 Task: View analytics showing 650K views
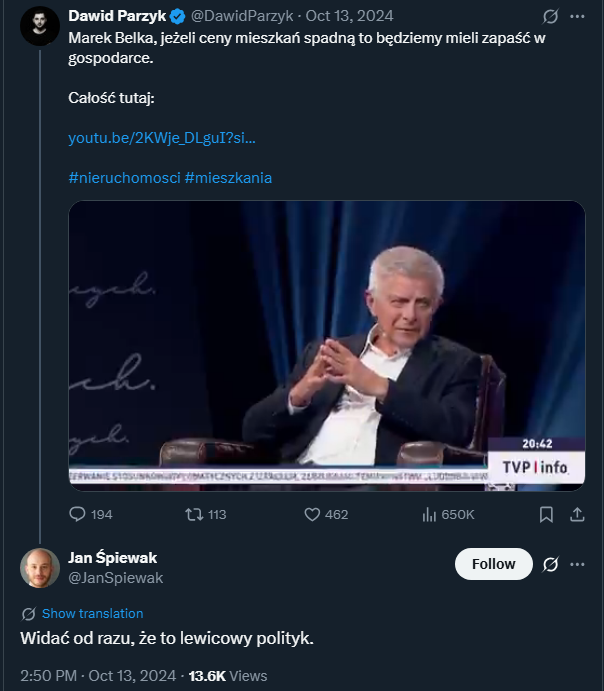(x=429, y=514)
